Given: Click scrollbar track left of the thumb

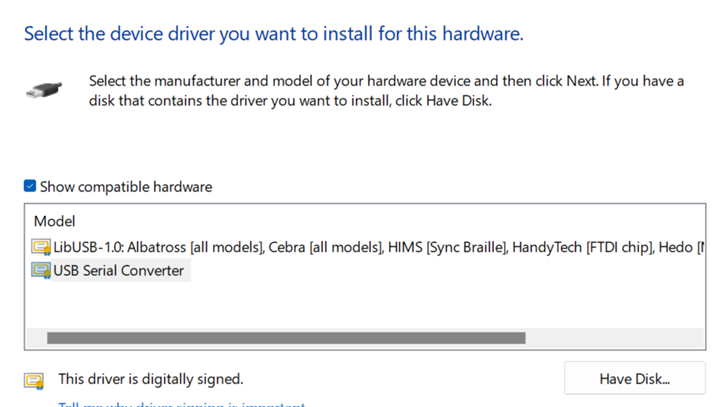Looking at the screenshot, I should point(36,338).
